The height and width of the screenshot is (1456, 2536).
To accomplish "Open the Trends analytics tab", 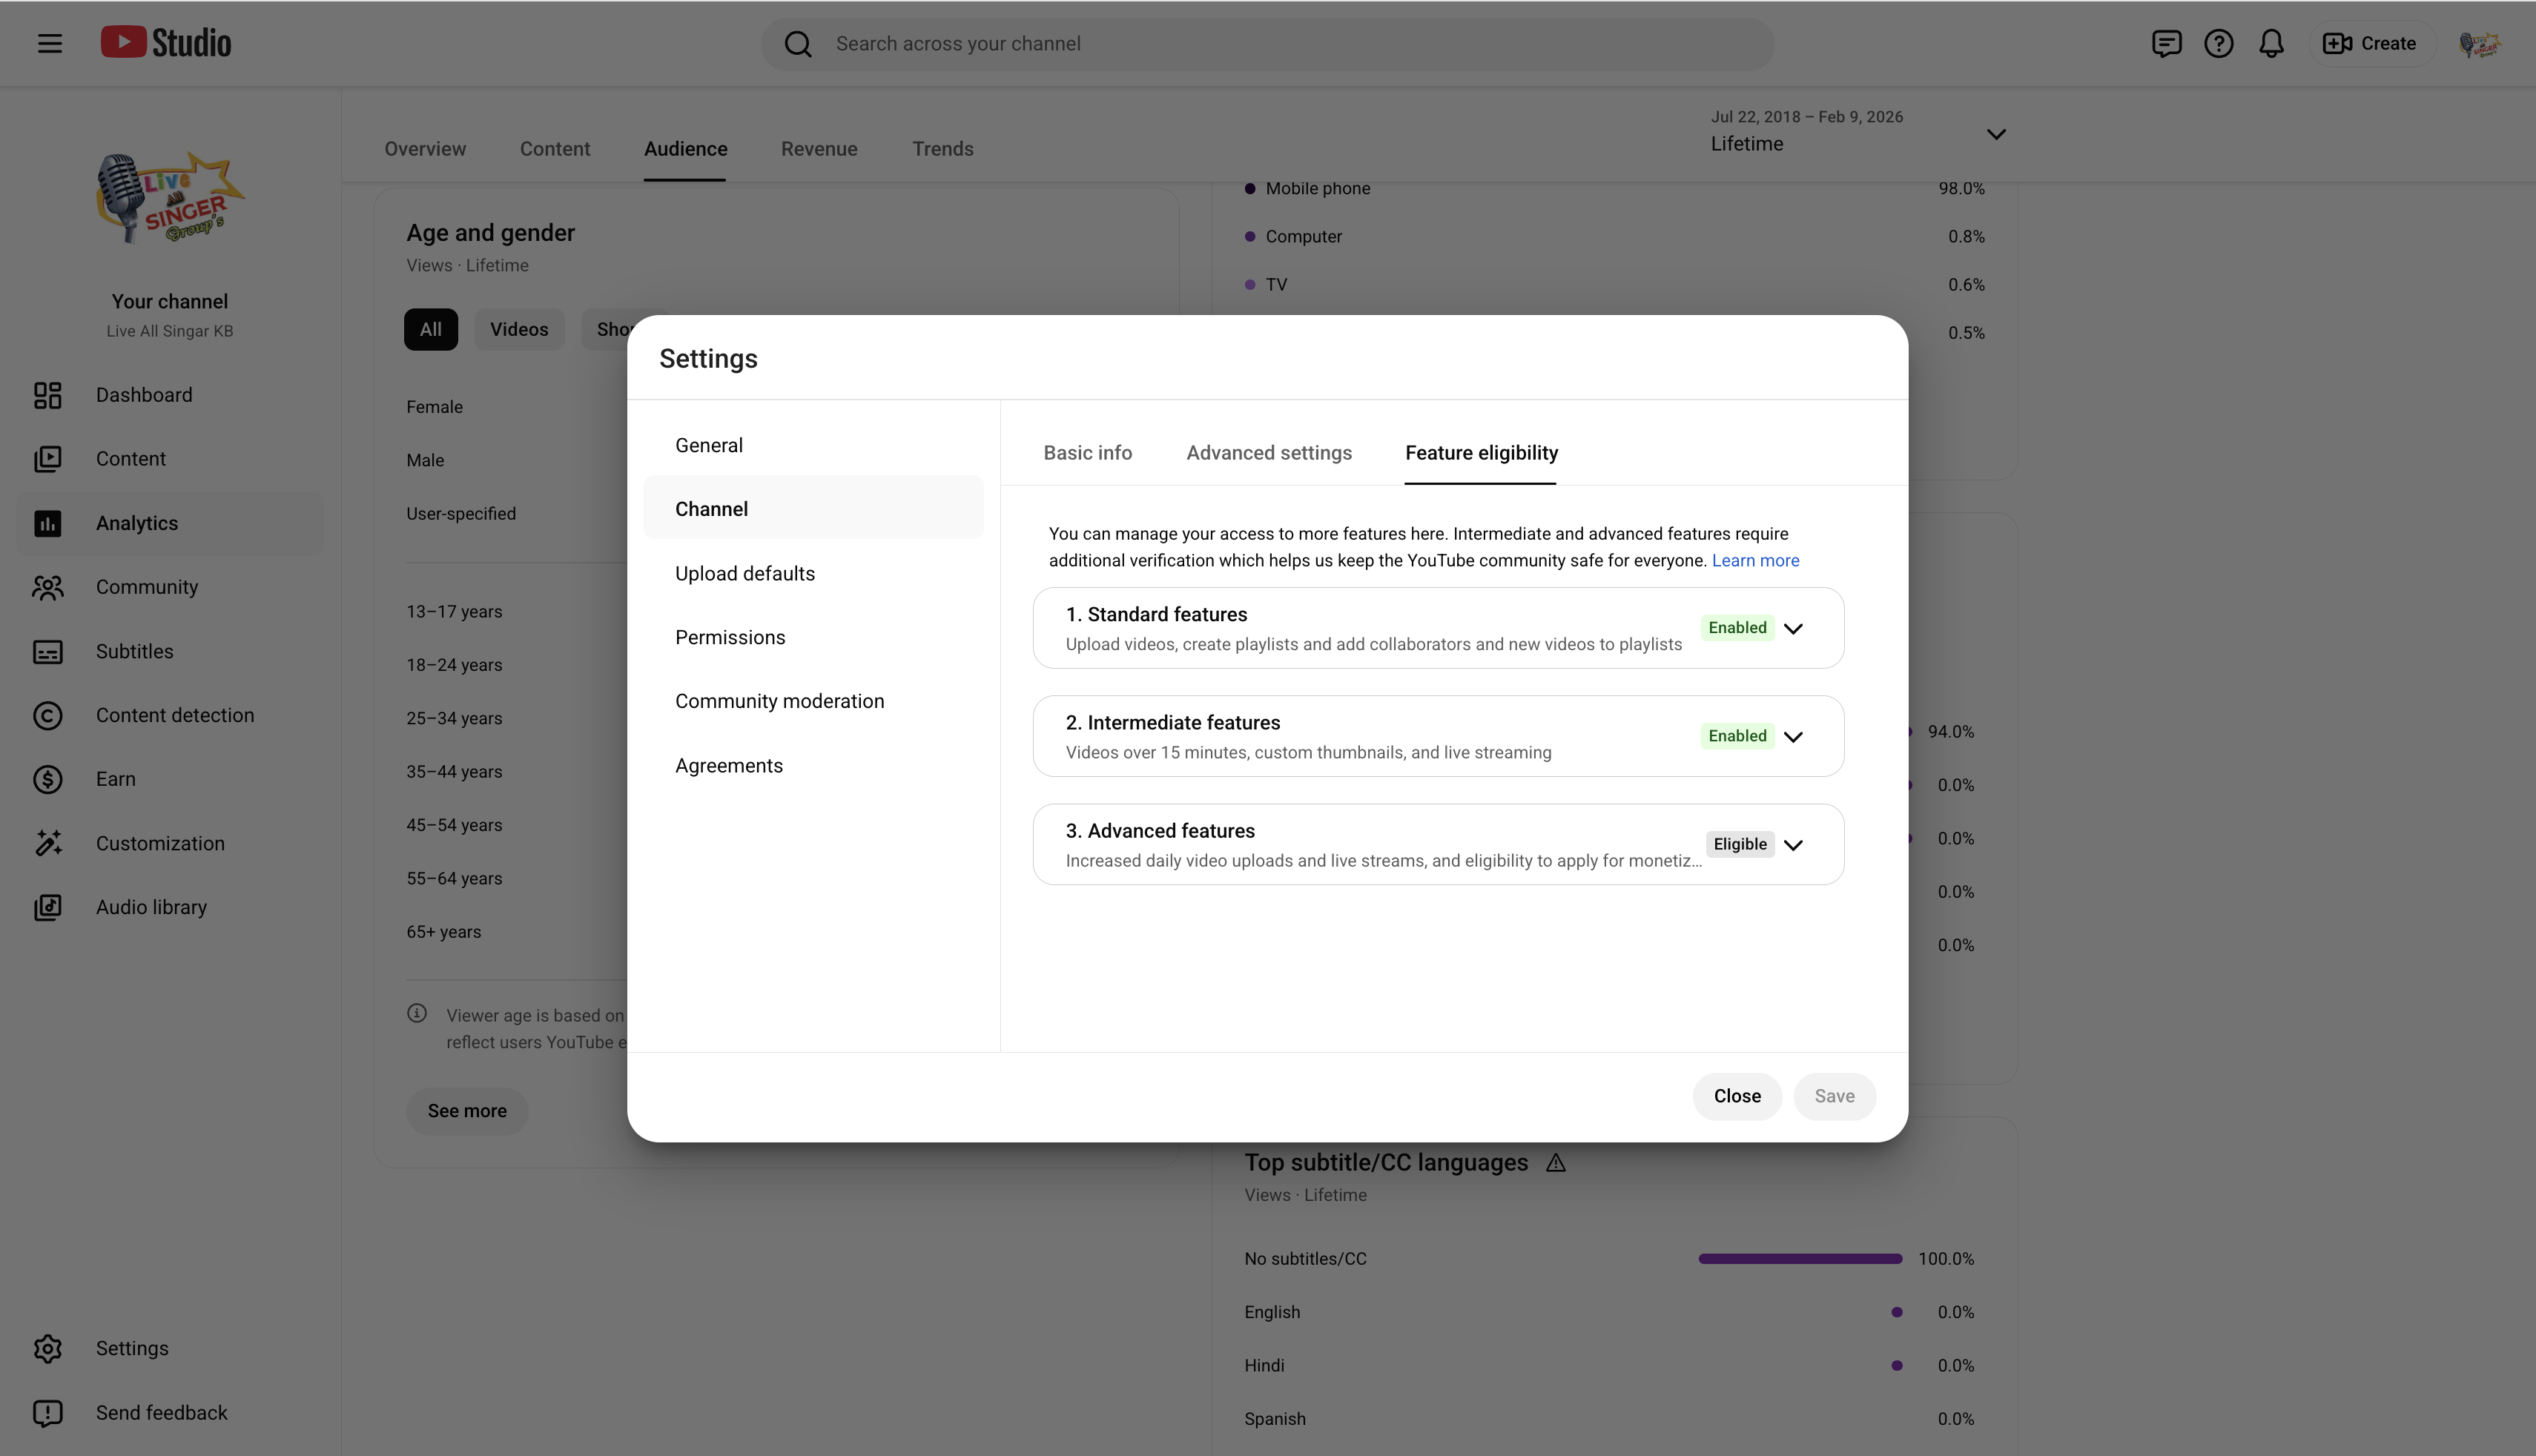I will click(942, 149).
